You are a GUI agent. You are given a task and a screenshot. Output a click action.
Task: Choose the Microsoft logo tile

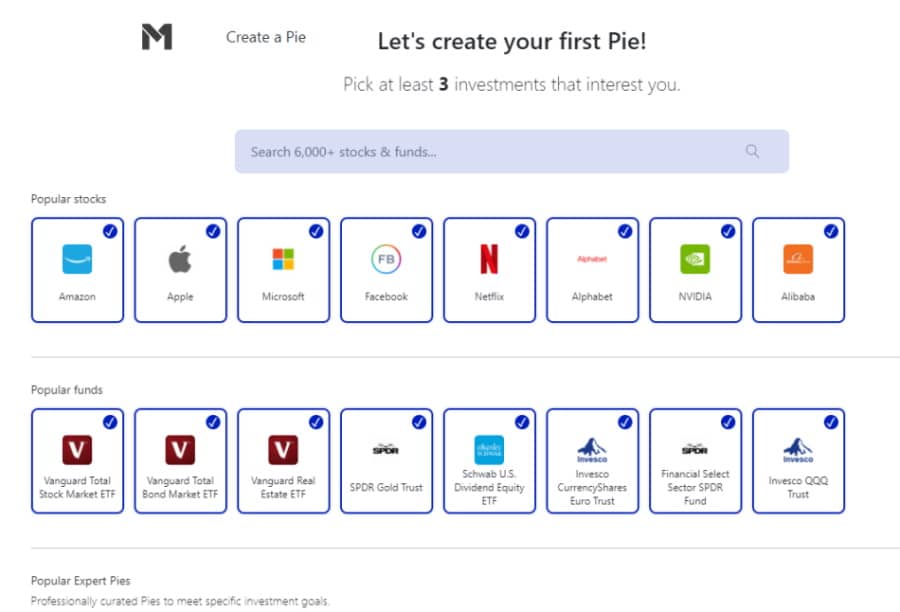point(283,259)
